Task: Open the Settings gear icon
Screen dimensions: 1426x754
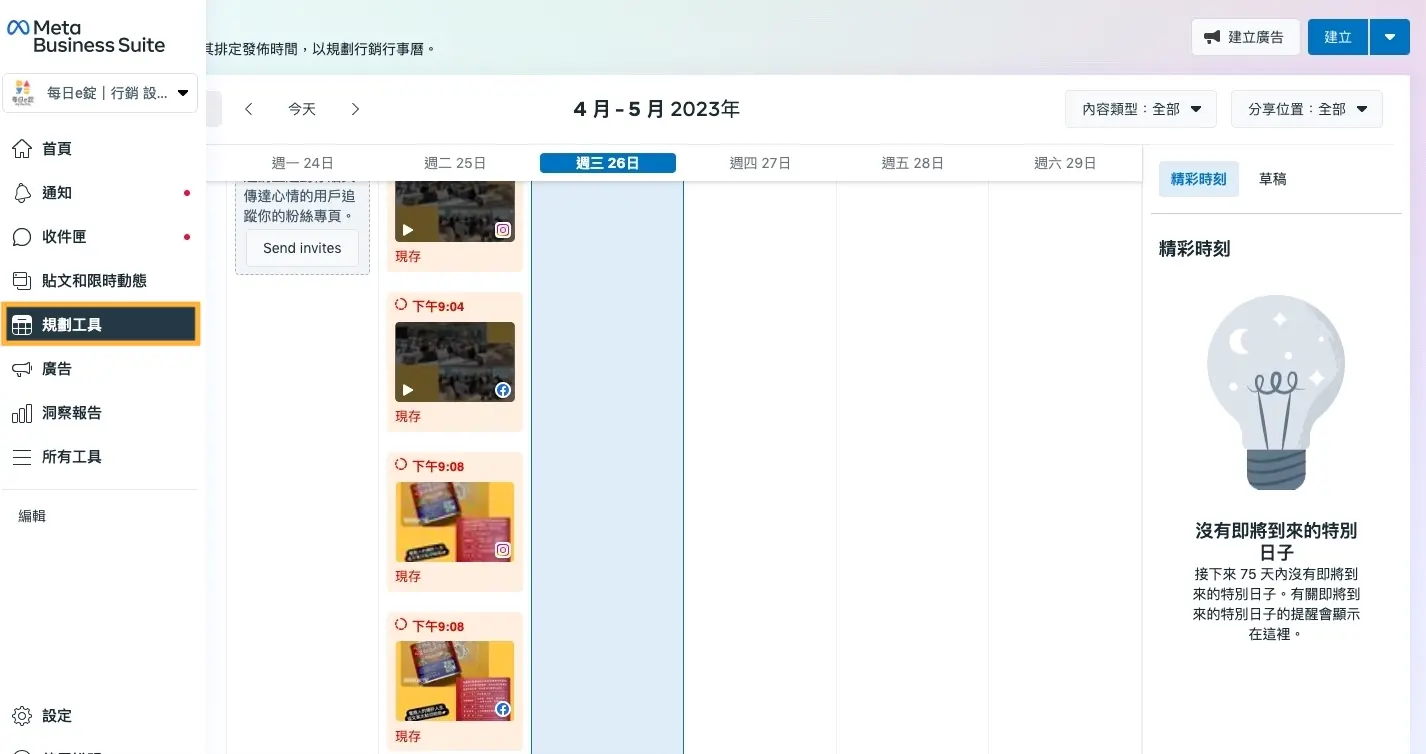Action: point(22,716)
